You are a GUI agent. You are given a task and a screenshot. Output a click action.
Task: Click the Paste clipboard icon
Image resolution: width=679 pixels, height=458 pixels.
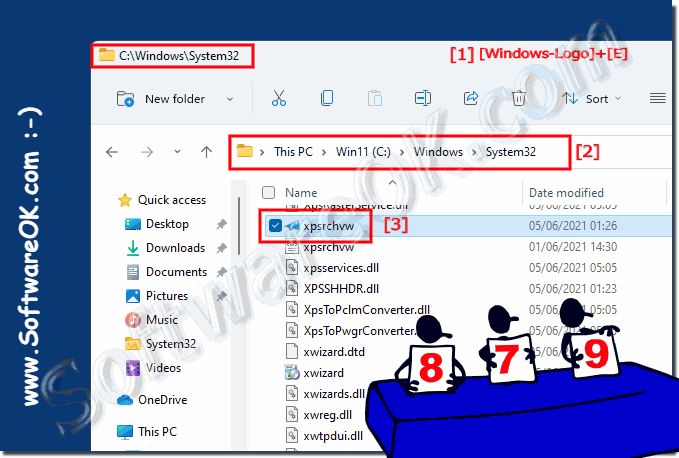click(x=375, y=98)
